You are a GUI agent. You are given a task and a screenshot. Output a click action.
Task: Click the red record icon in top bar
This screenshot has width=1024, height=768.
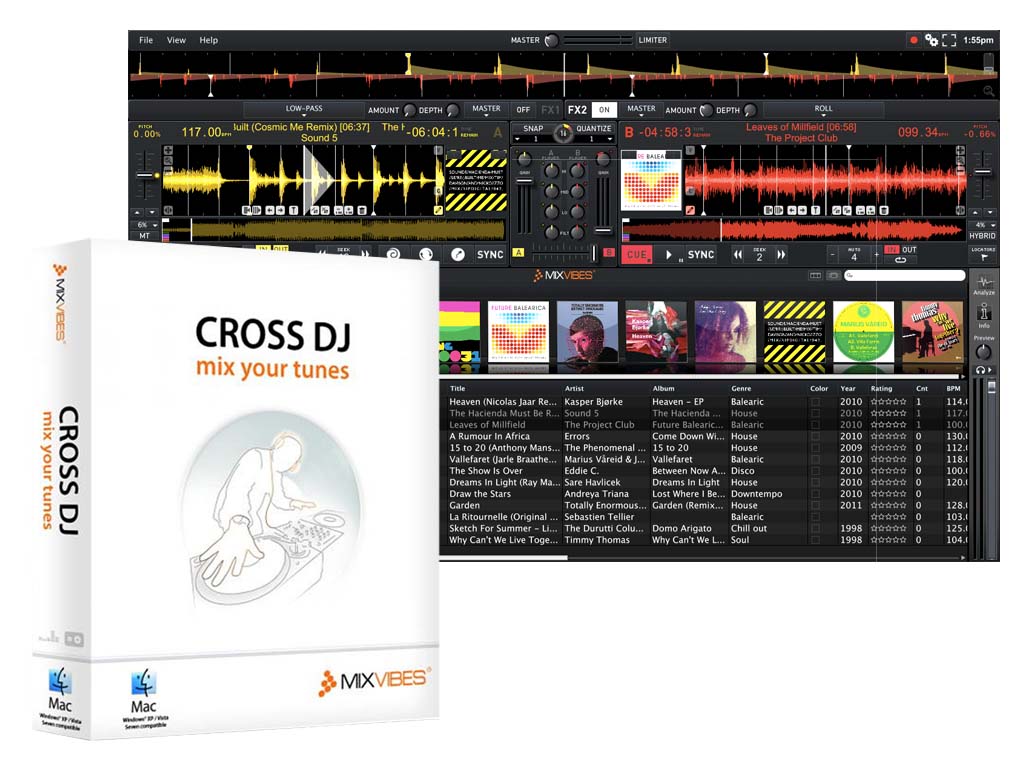pos(913,40)
